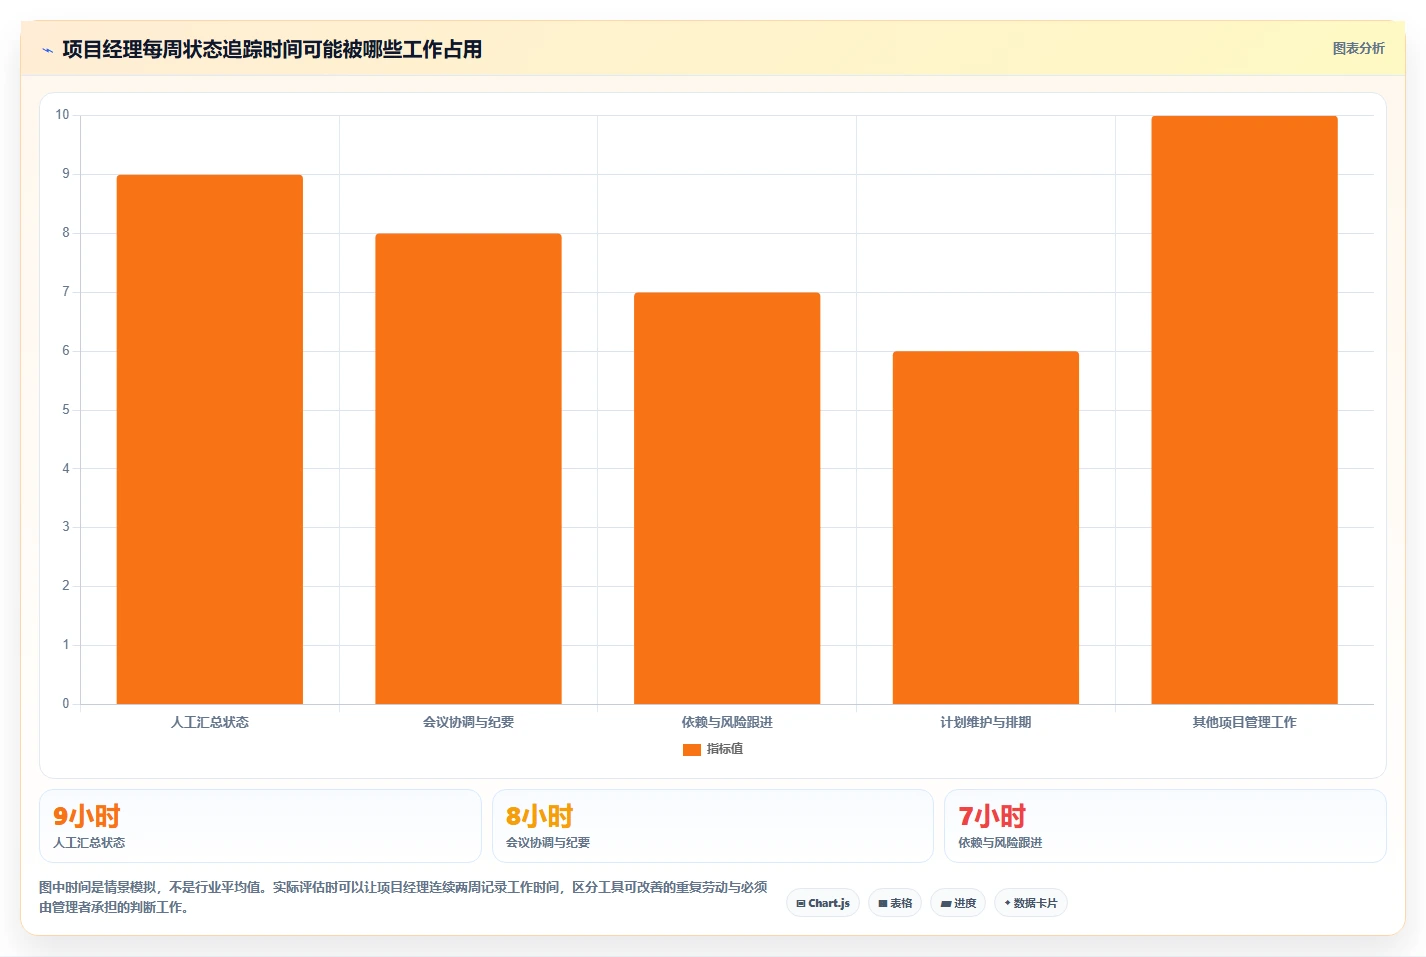1426x957 pixels.
Task: Toggle the 指标值 legend color swatch
Action: point(691,749)
